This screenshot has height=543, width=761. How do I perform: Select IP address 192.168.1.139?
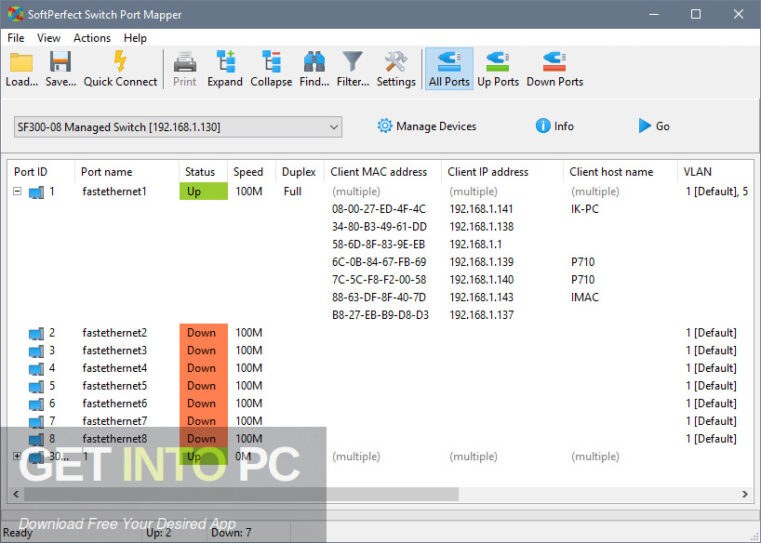pos(481,262)
